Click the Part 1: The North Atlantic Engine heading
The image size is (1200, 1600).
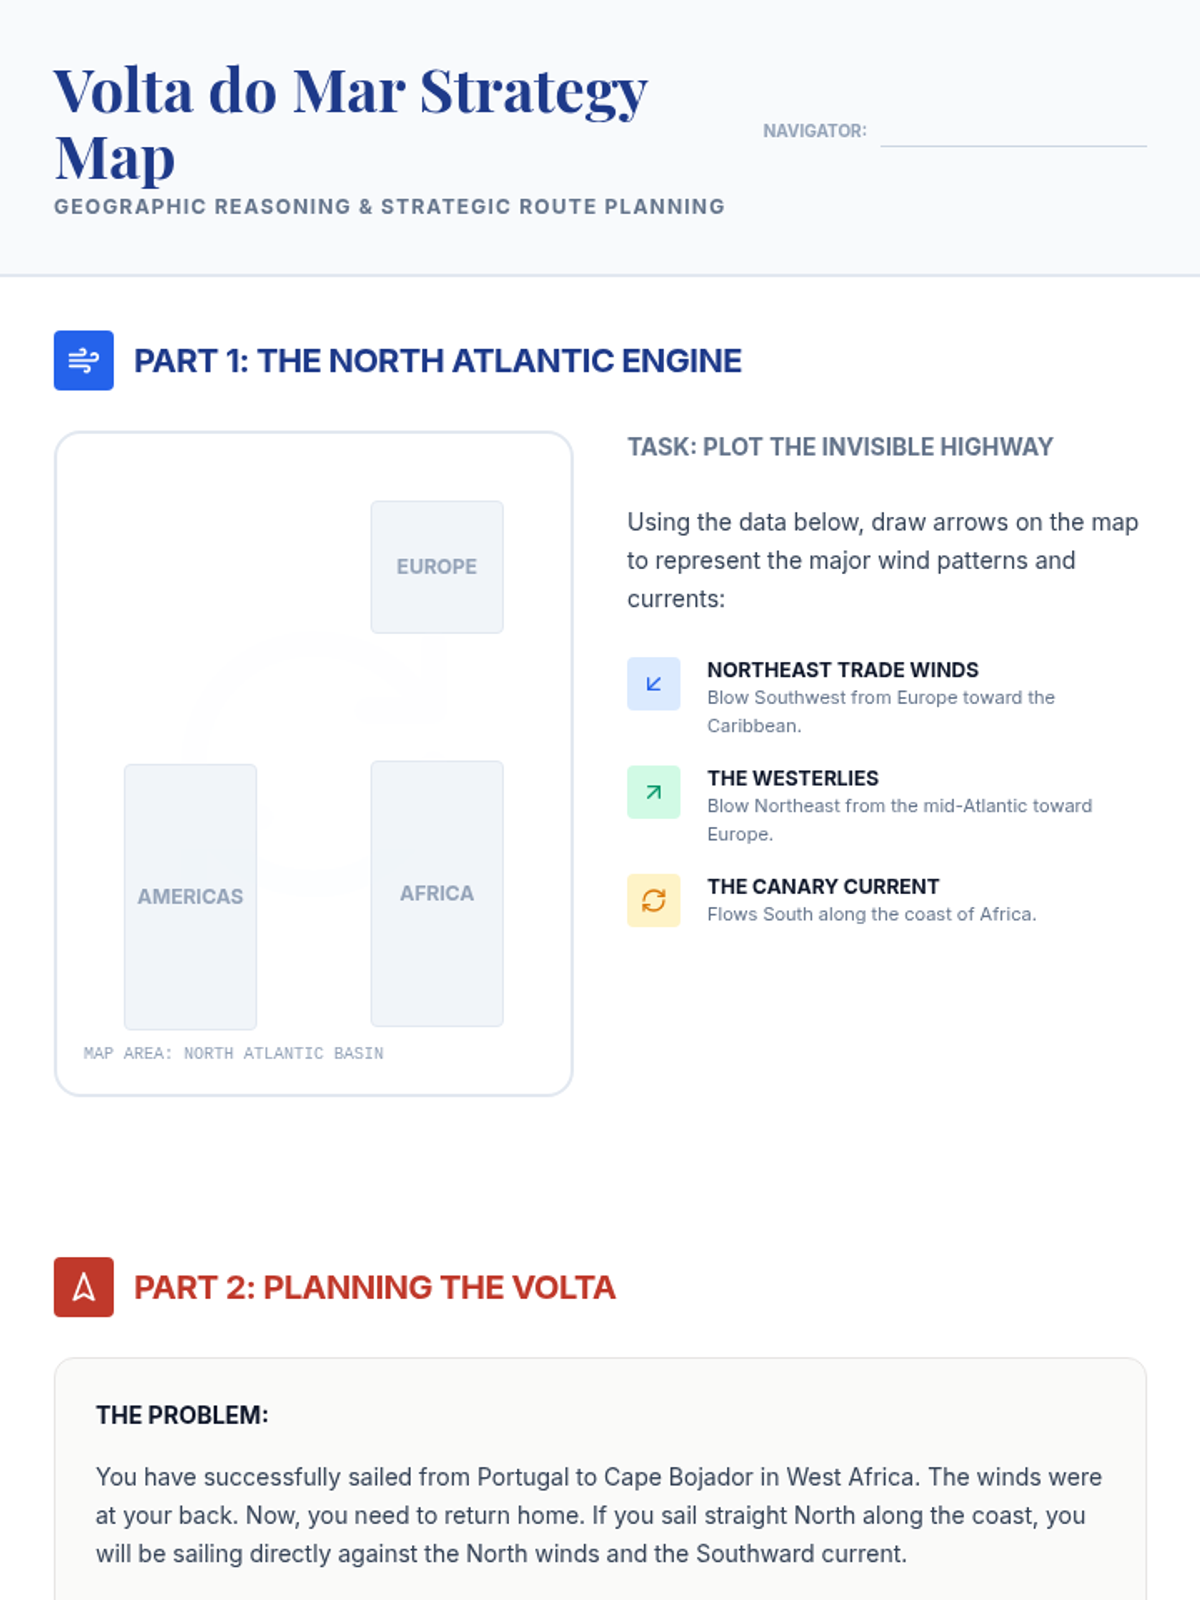pos(438,361)
